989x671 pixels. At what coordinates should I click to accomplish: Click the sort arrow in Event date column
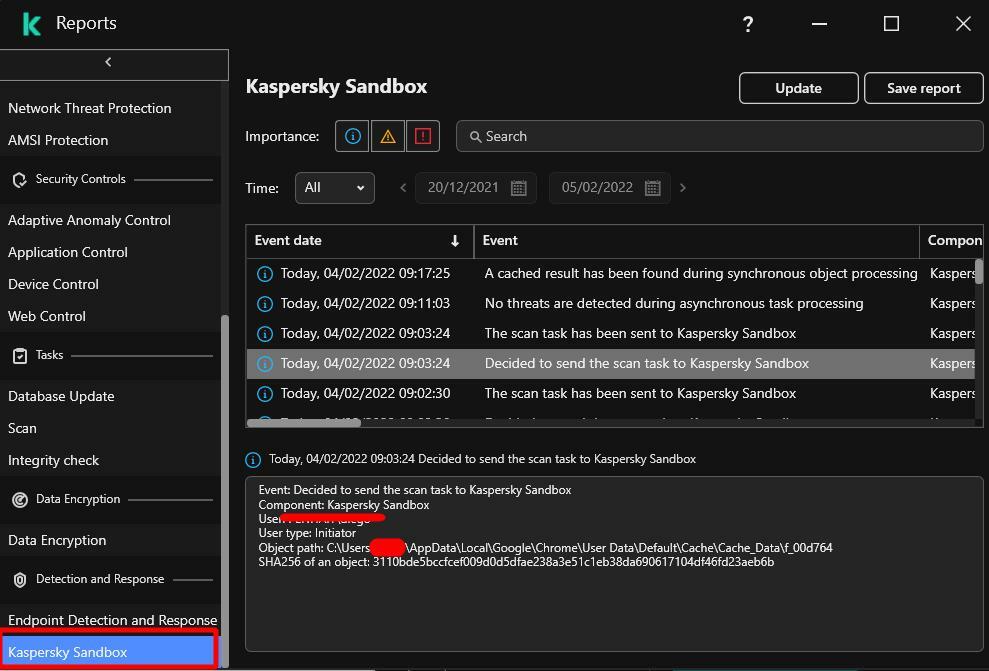point(455,241)
